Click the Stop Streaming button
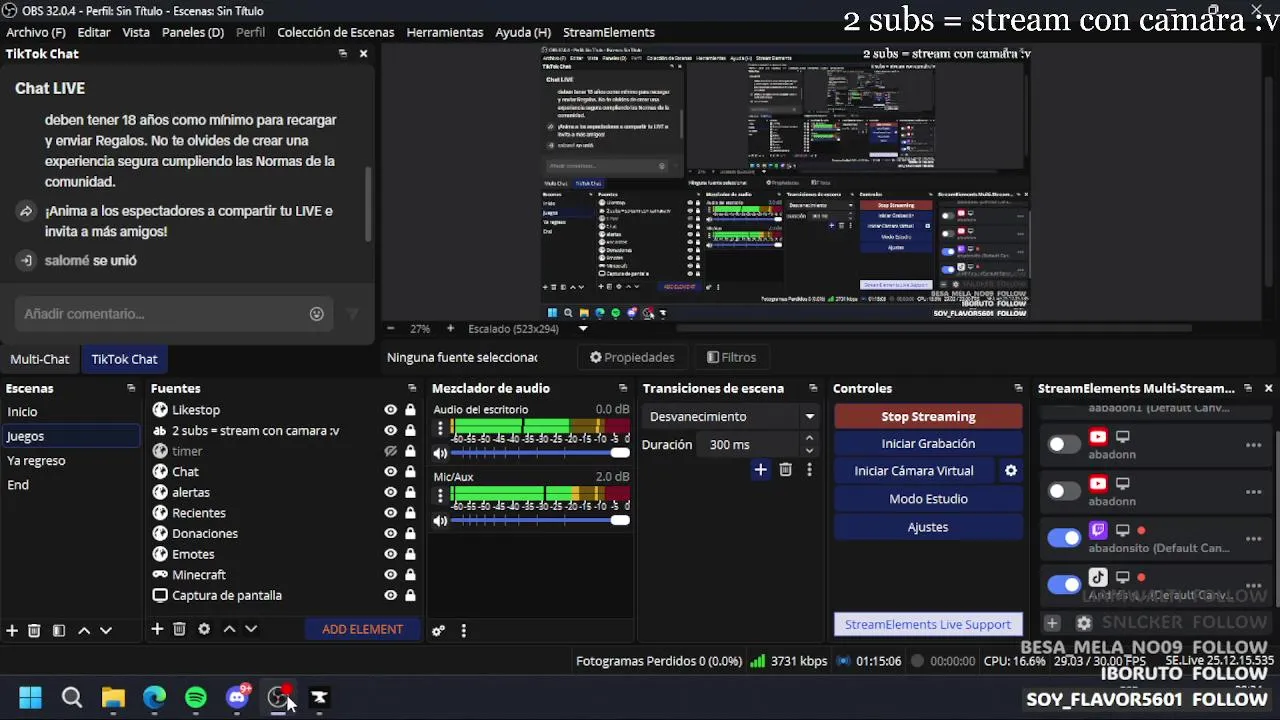This screenshot has height=720, width=1280. [x=928, y=416]
